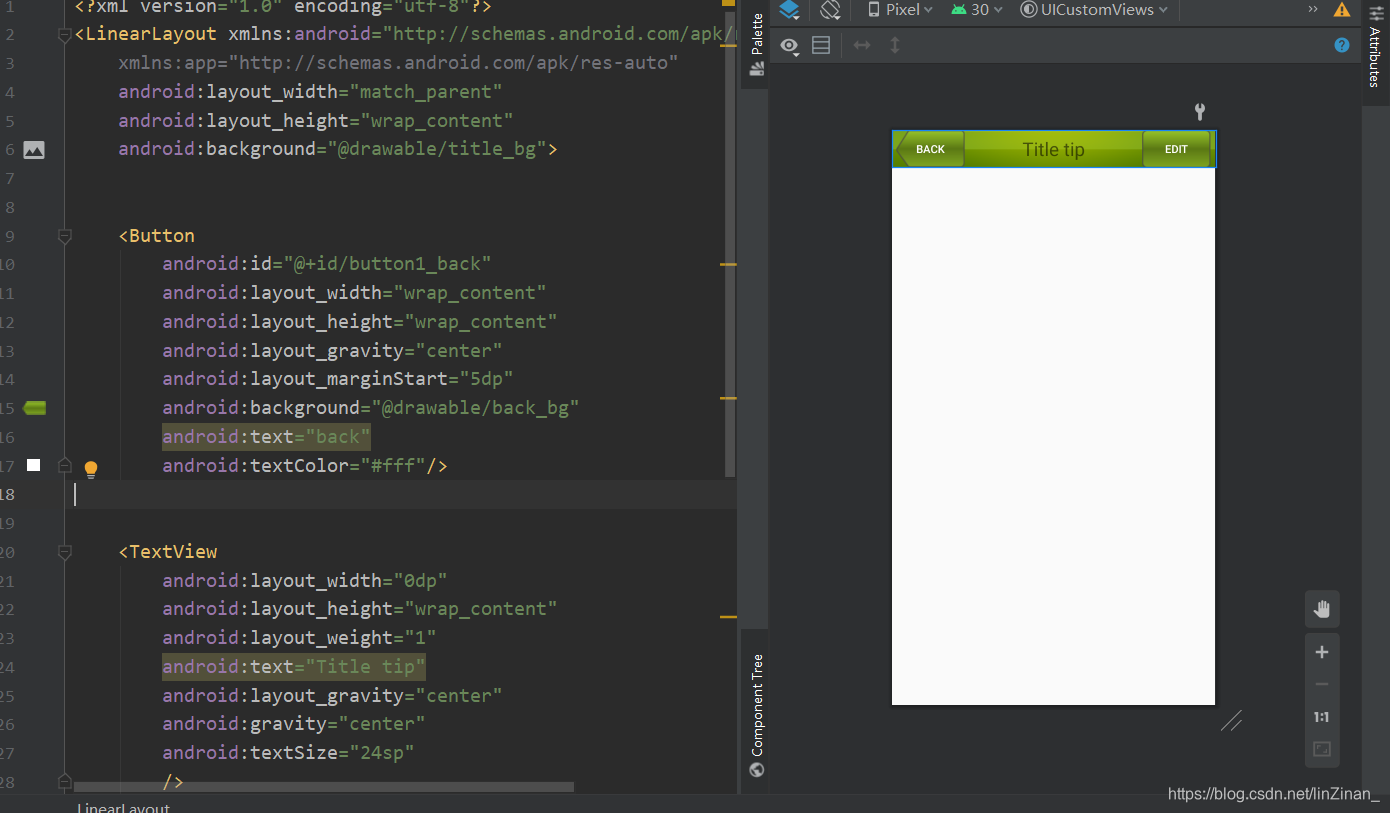1390x813 pixels.
Task: Click the Button end fold marker on line 17
Action: pos(65,466)
